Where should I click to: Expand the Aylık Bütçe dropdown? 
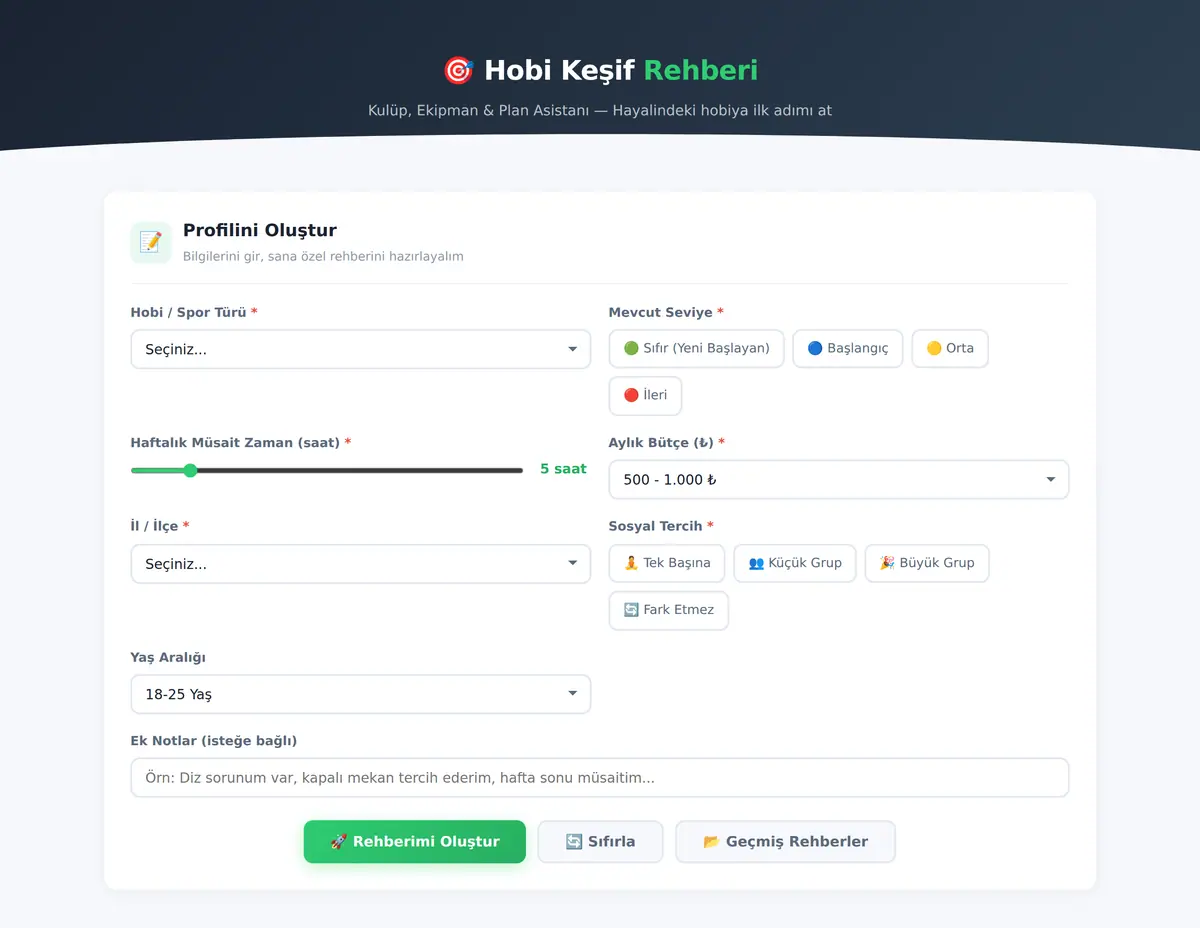click(x=839, y=480)
